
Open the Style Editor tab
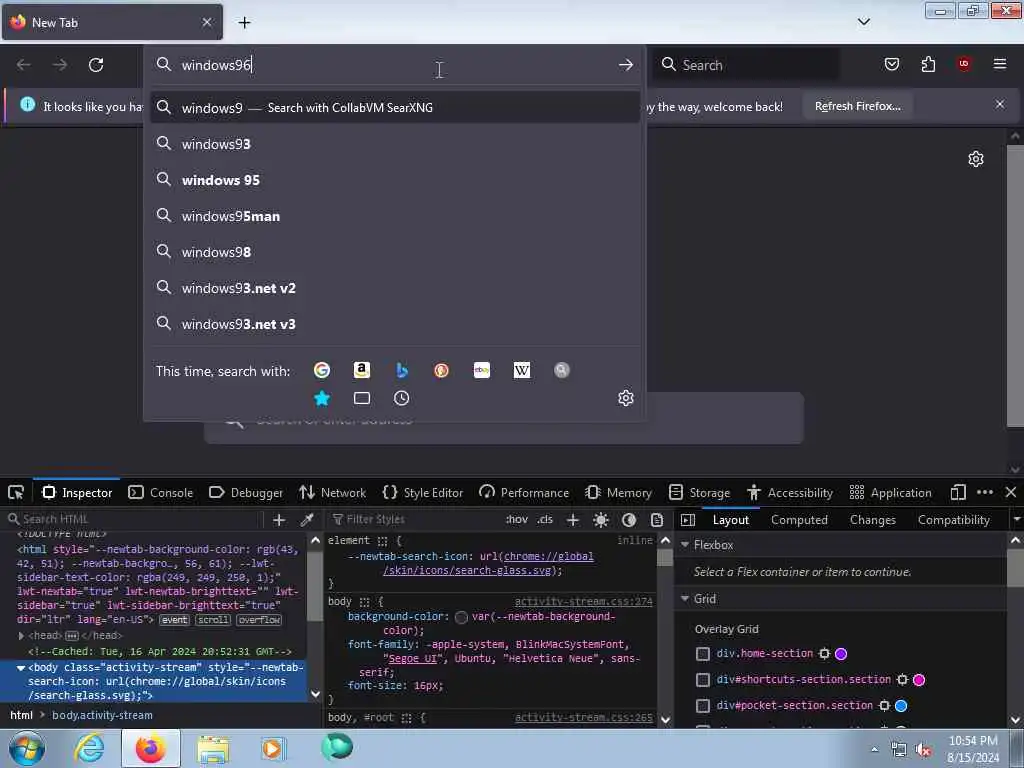point(423,492)
